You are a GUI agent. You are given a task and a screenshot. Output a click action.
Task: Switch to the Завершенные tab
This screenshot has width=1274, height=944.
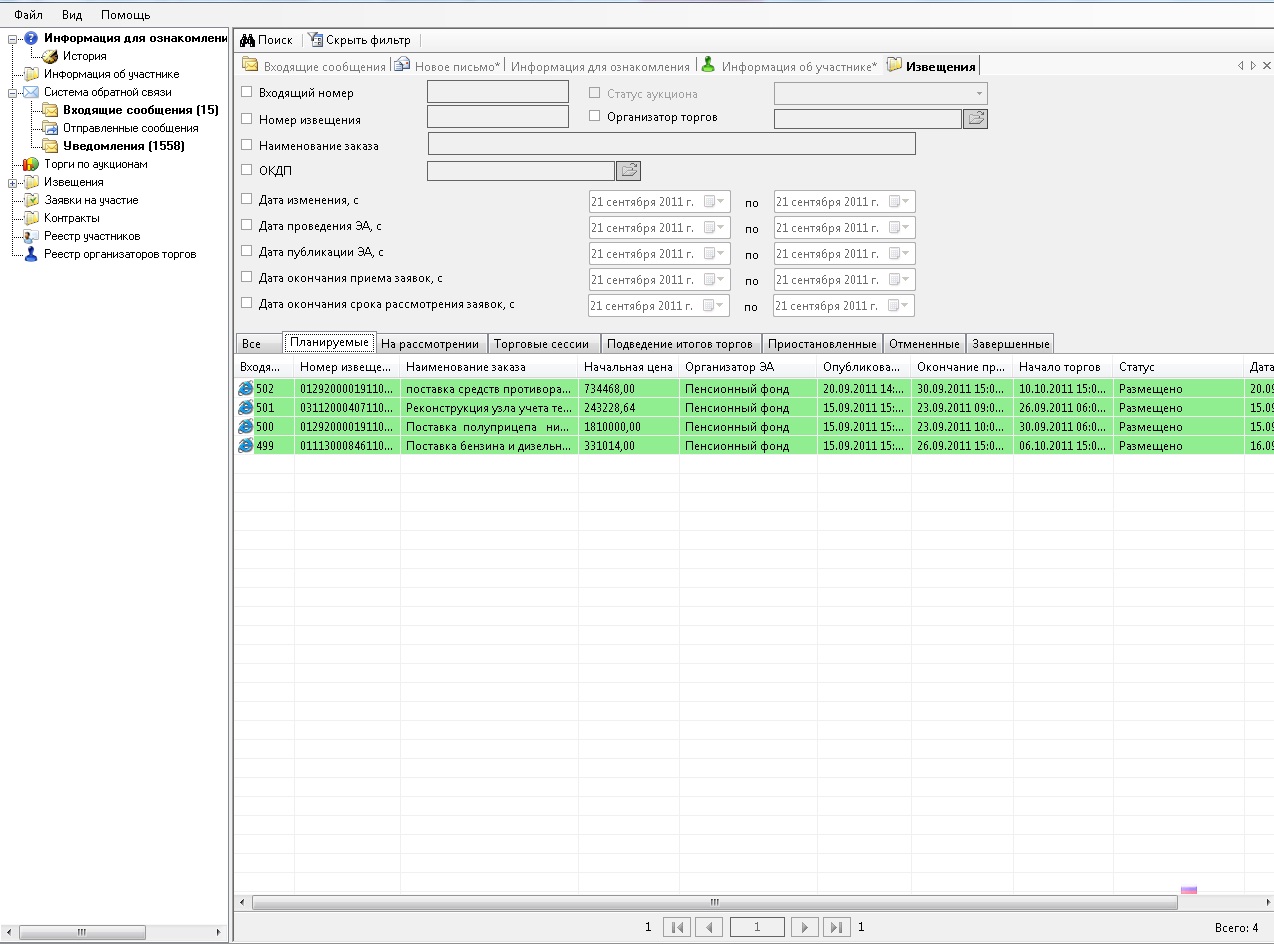(x=1010, y=344)
